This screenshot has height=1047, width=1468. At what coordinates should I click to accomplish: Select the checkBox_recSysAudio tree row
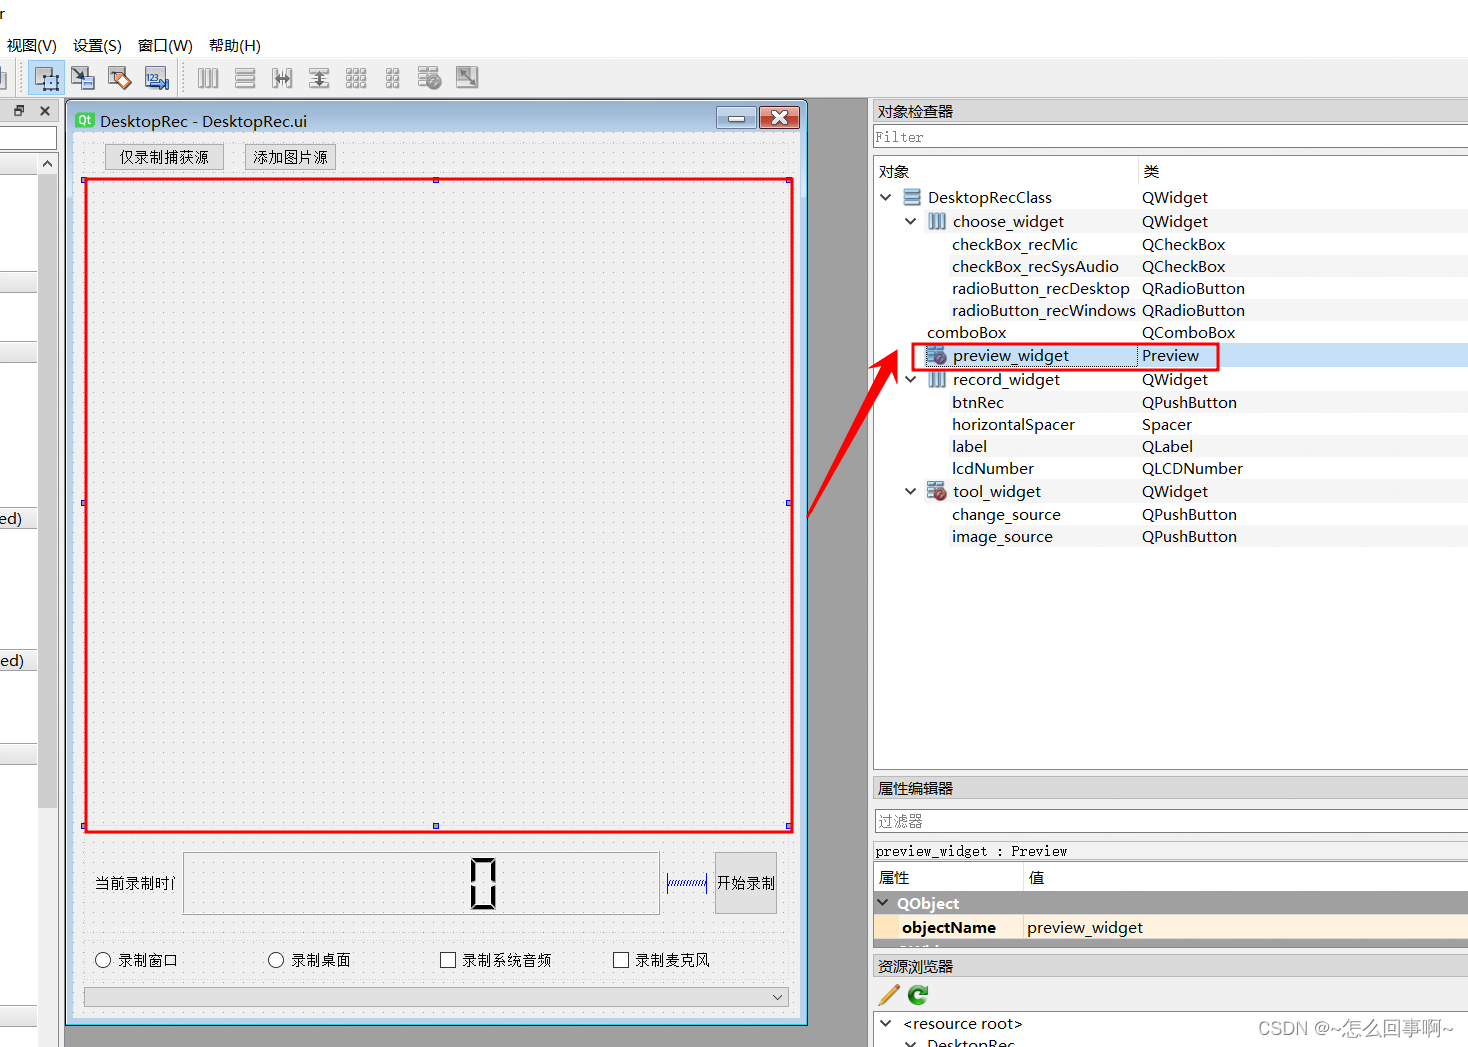pyautogui.click(x=1170, y=266)
